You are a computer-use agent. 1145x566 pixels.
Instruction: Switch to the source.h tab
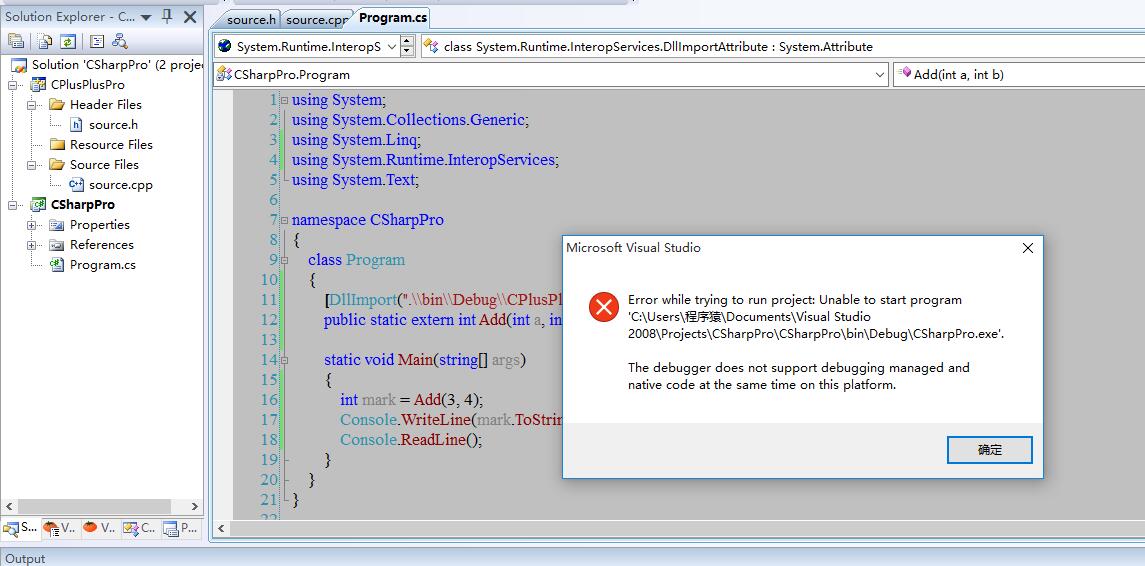pyautogui.click(x=250, y=20)
